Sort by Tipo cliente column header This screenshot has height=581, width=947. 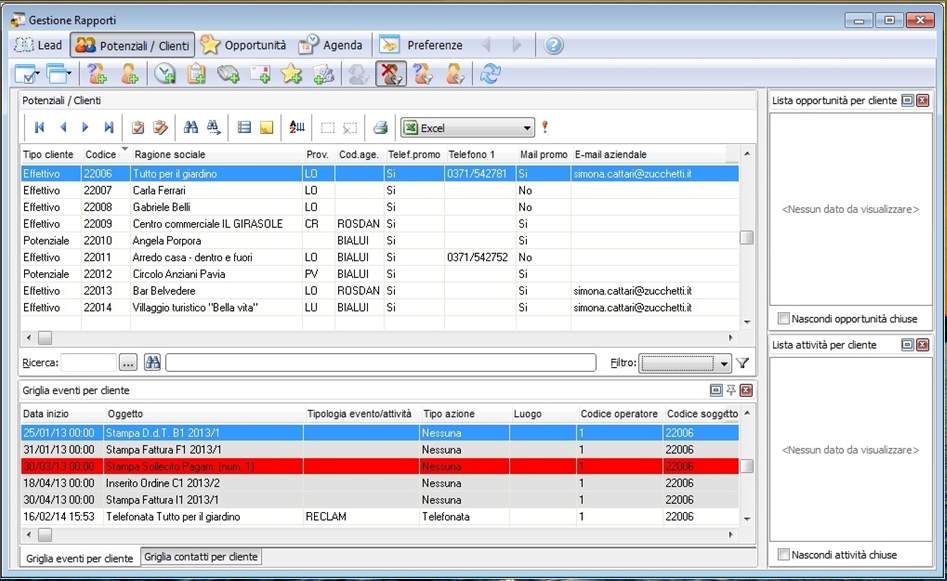click(48, 155)
